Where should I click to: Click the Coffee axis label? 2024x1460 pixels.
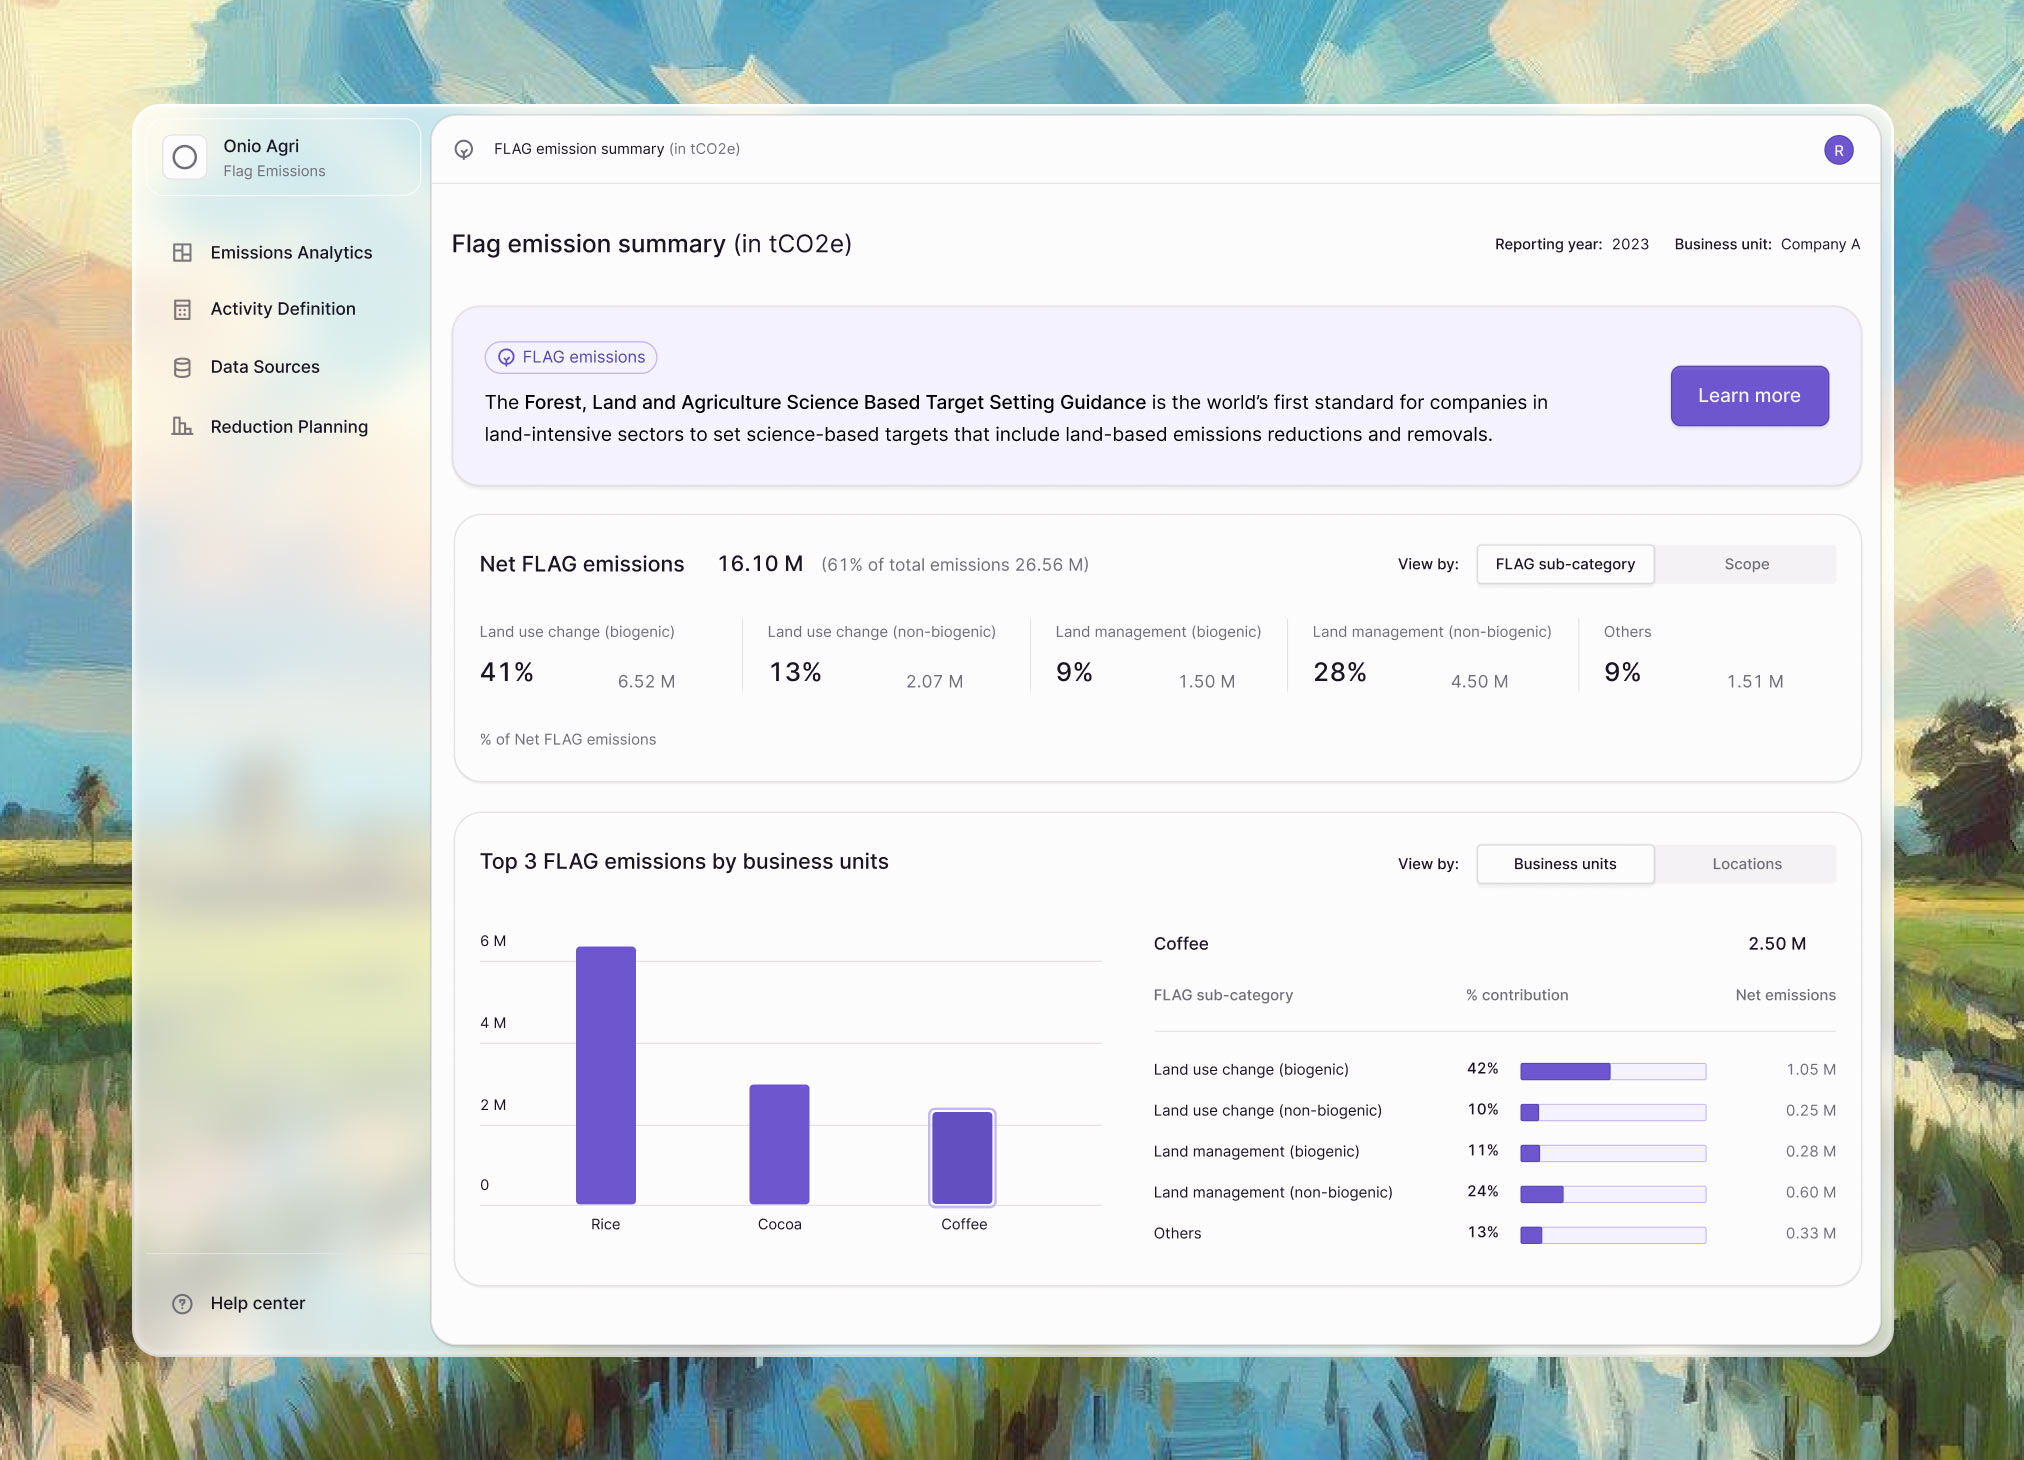tap(964, 1224)
